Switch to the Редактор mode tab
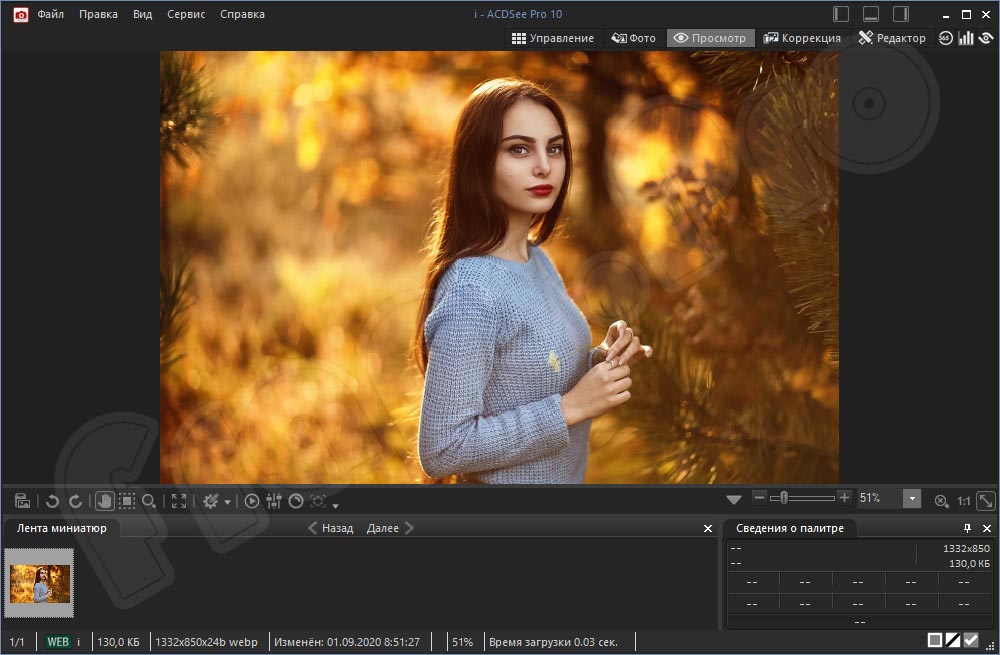This screenshot has width=1000, height=655. [x=891, y=38]
